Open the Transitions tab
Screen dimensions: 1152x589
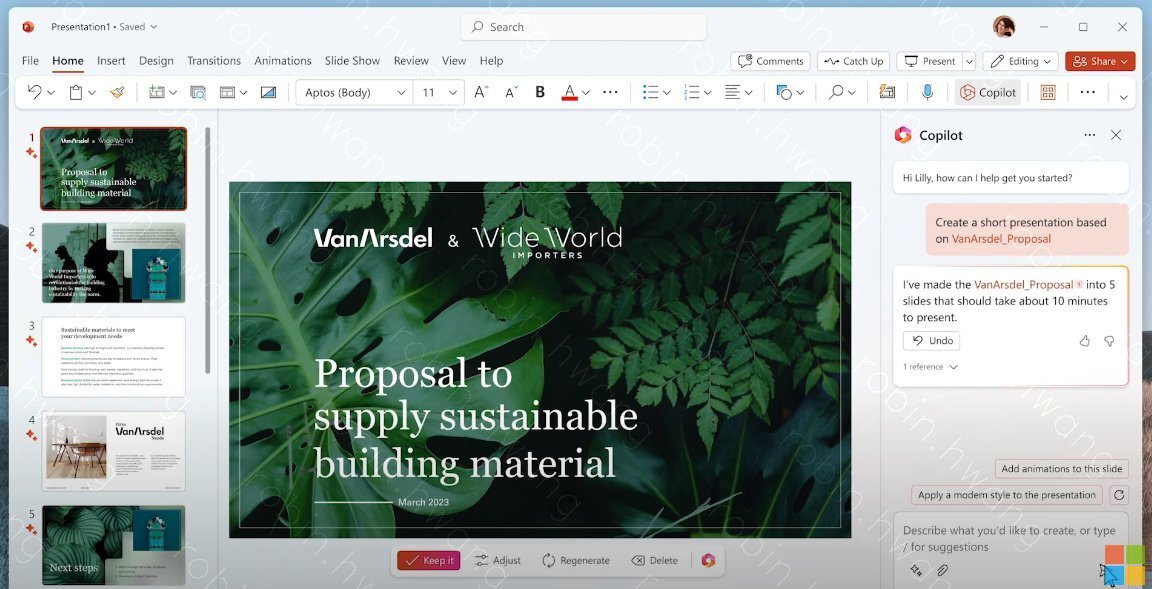tap(214, 60)
